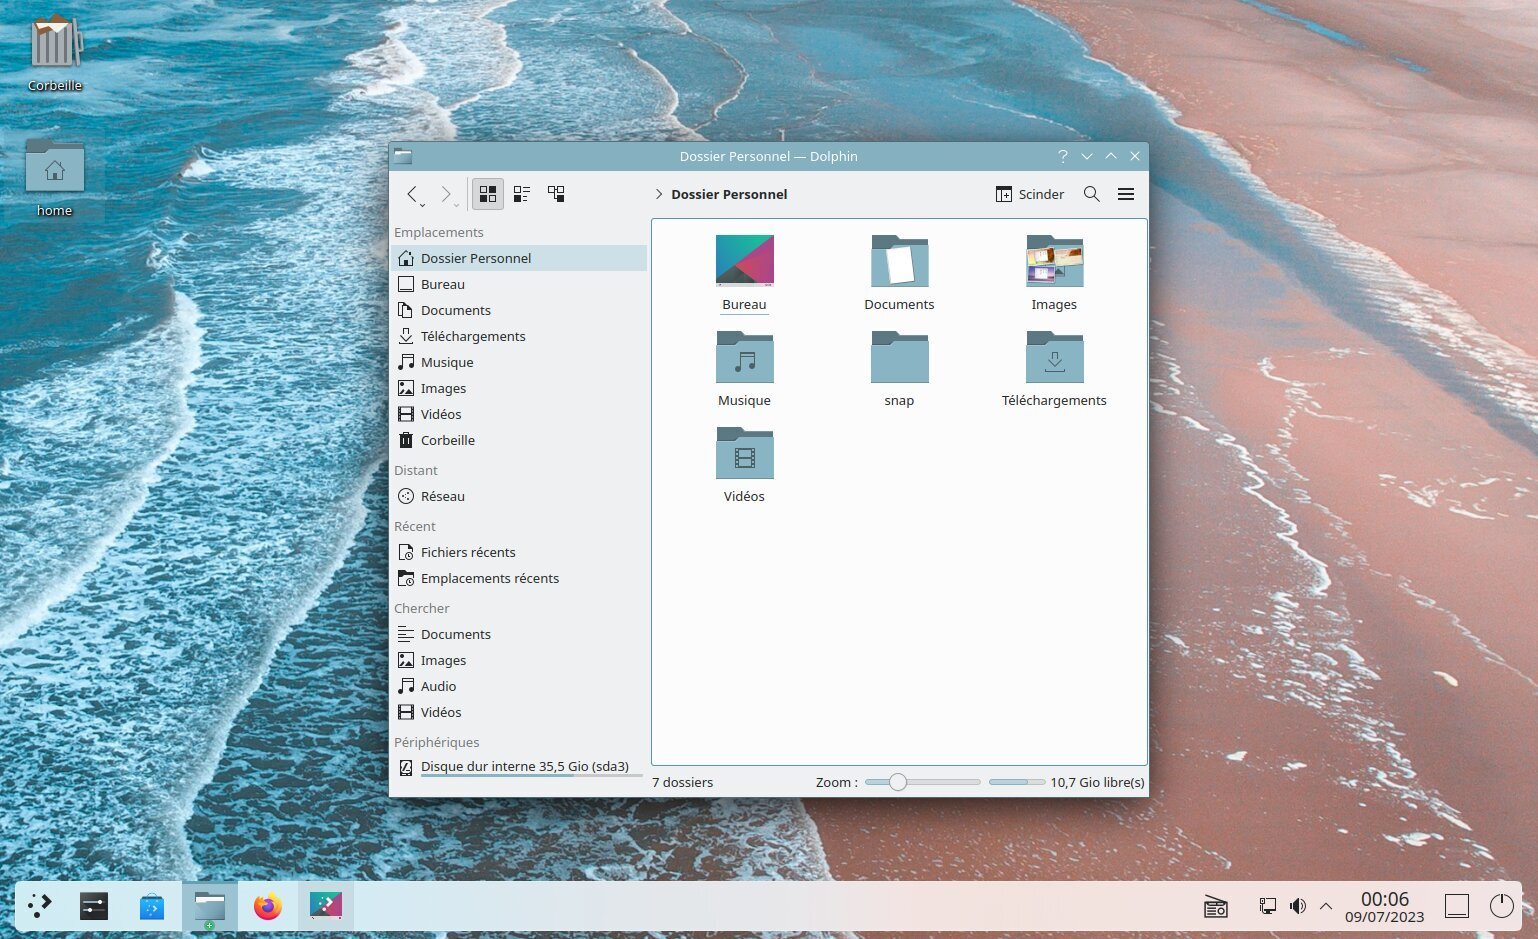Expand breadcrumb chevron before Dossier Personnel
The width and height of the screenshot is (1538, 939).
coord(658,194)
